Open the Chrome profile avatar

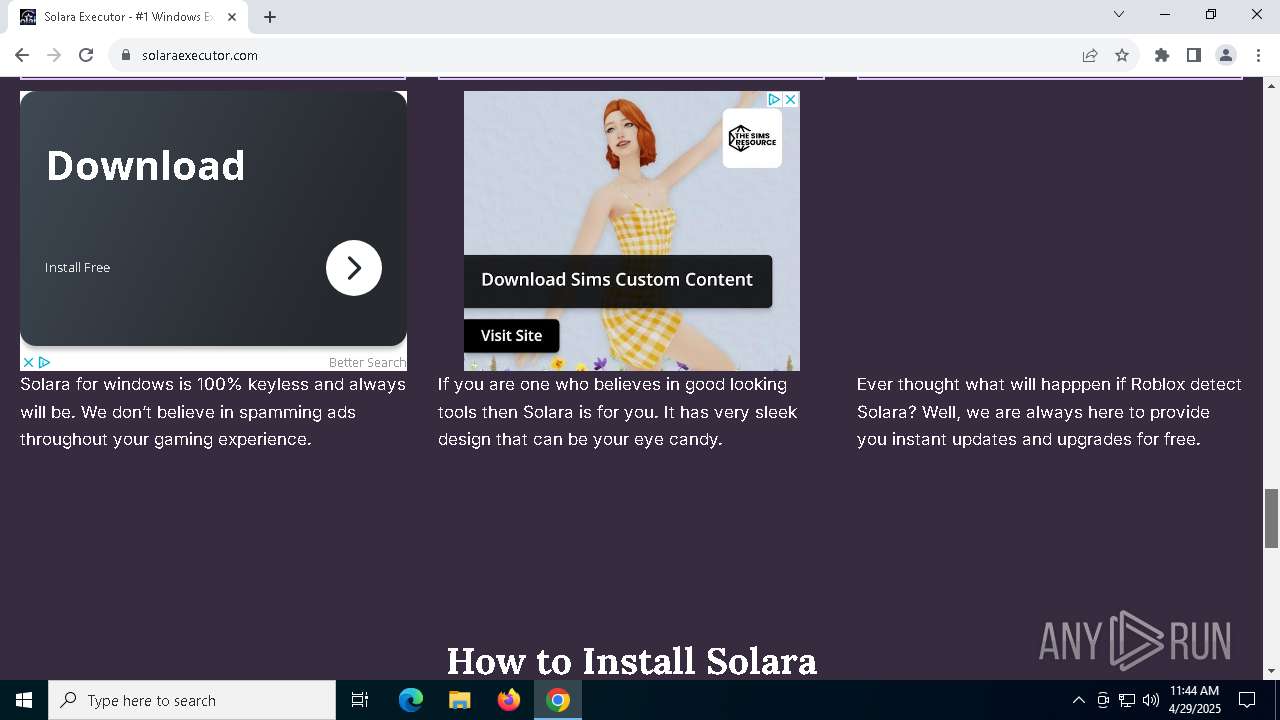click(1226, 55)
